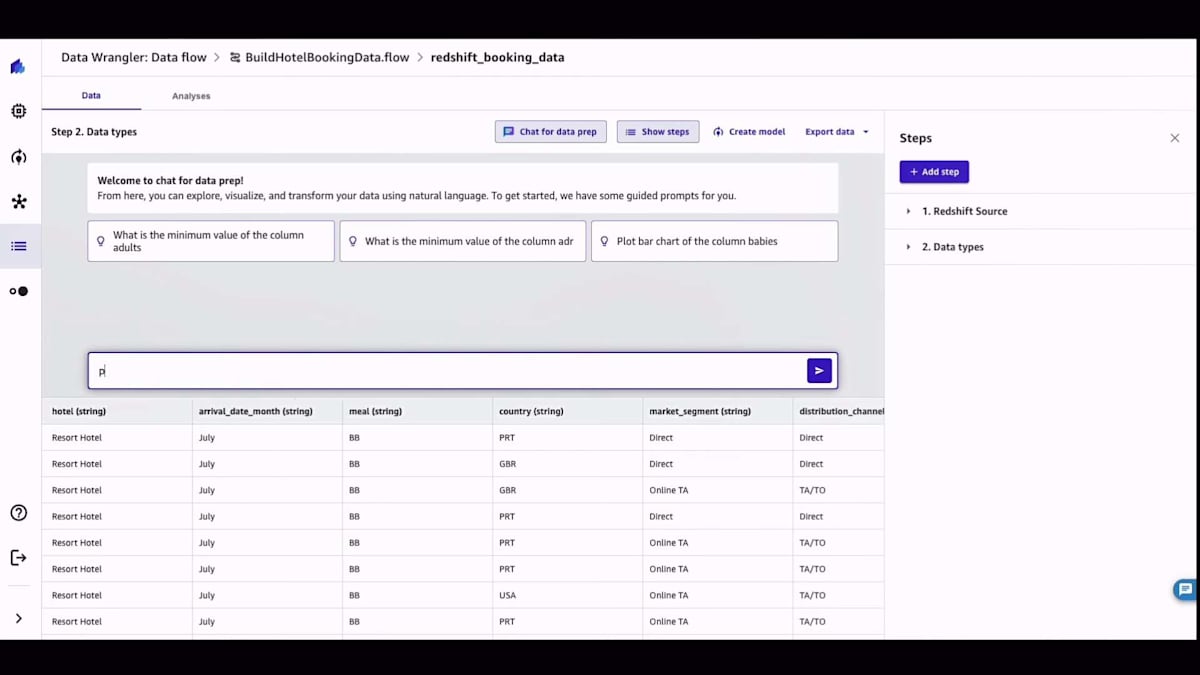
Task: Switch to the Analyses tab
Action: [191, 96]
